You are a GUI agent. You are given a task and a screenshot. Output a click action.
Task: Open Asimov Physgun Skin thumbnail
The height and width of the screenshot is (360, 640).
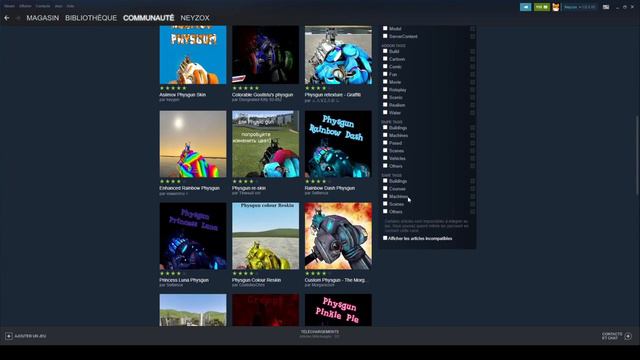(193, 55)
